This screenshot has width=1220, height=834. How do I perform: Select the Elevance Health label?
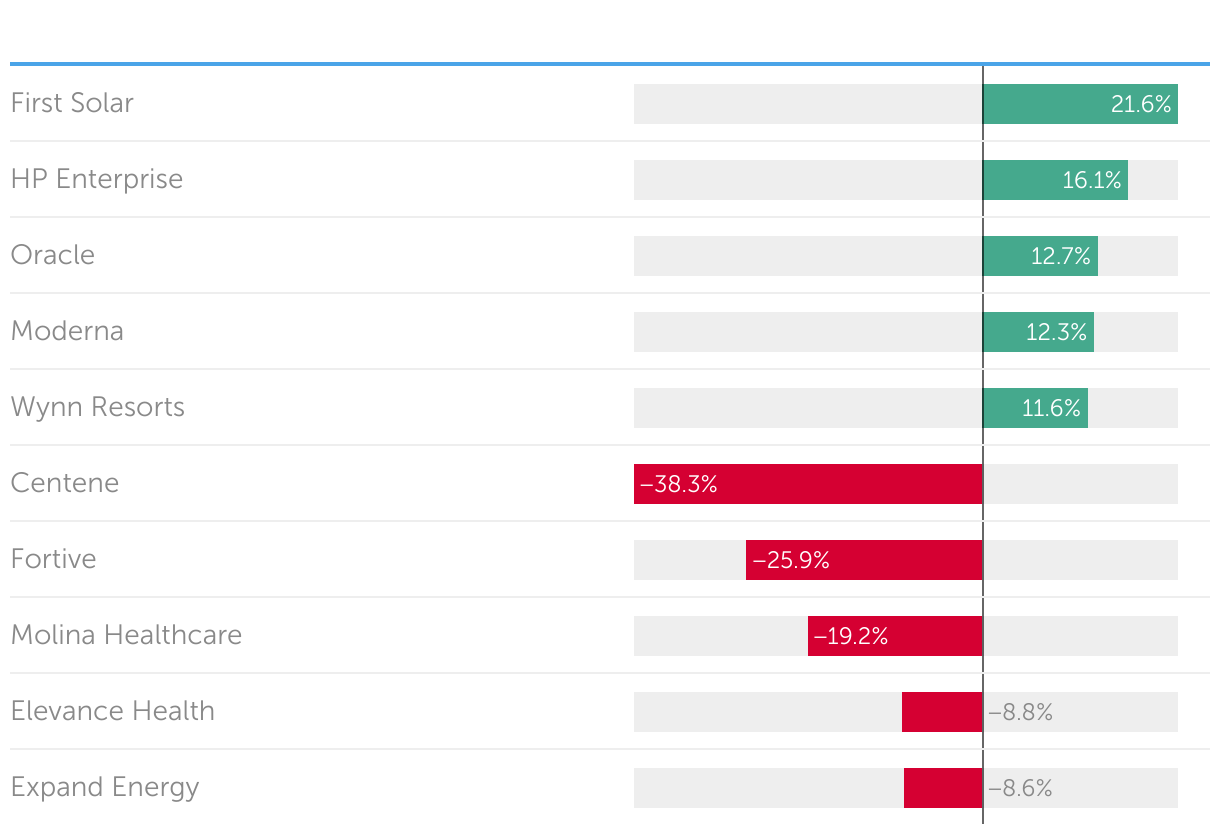(113, 711)
